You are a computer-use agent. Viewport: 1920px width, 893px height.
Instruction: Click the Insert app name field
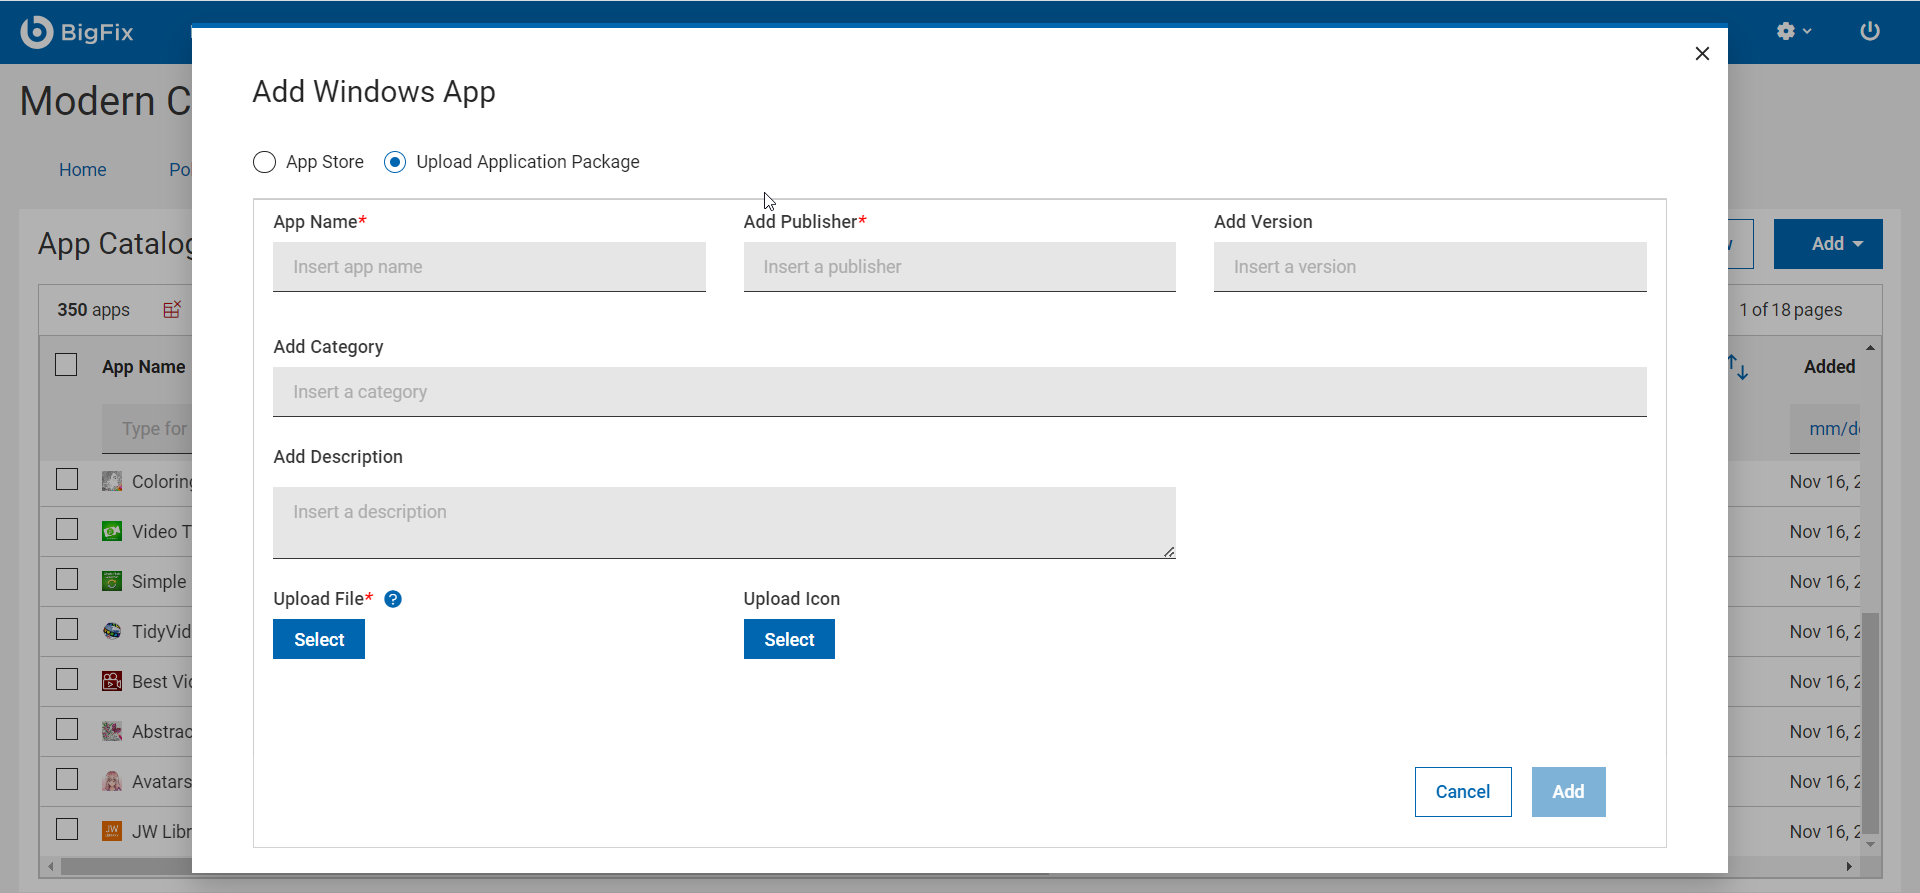489,267
